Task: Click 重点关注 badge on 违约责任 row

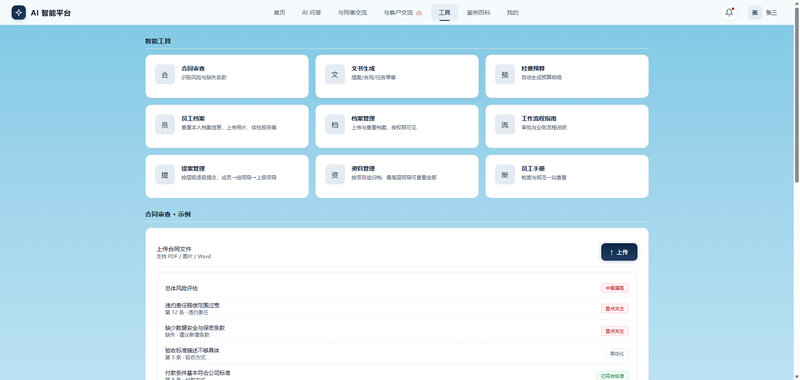Action: pos(614,309)
